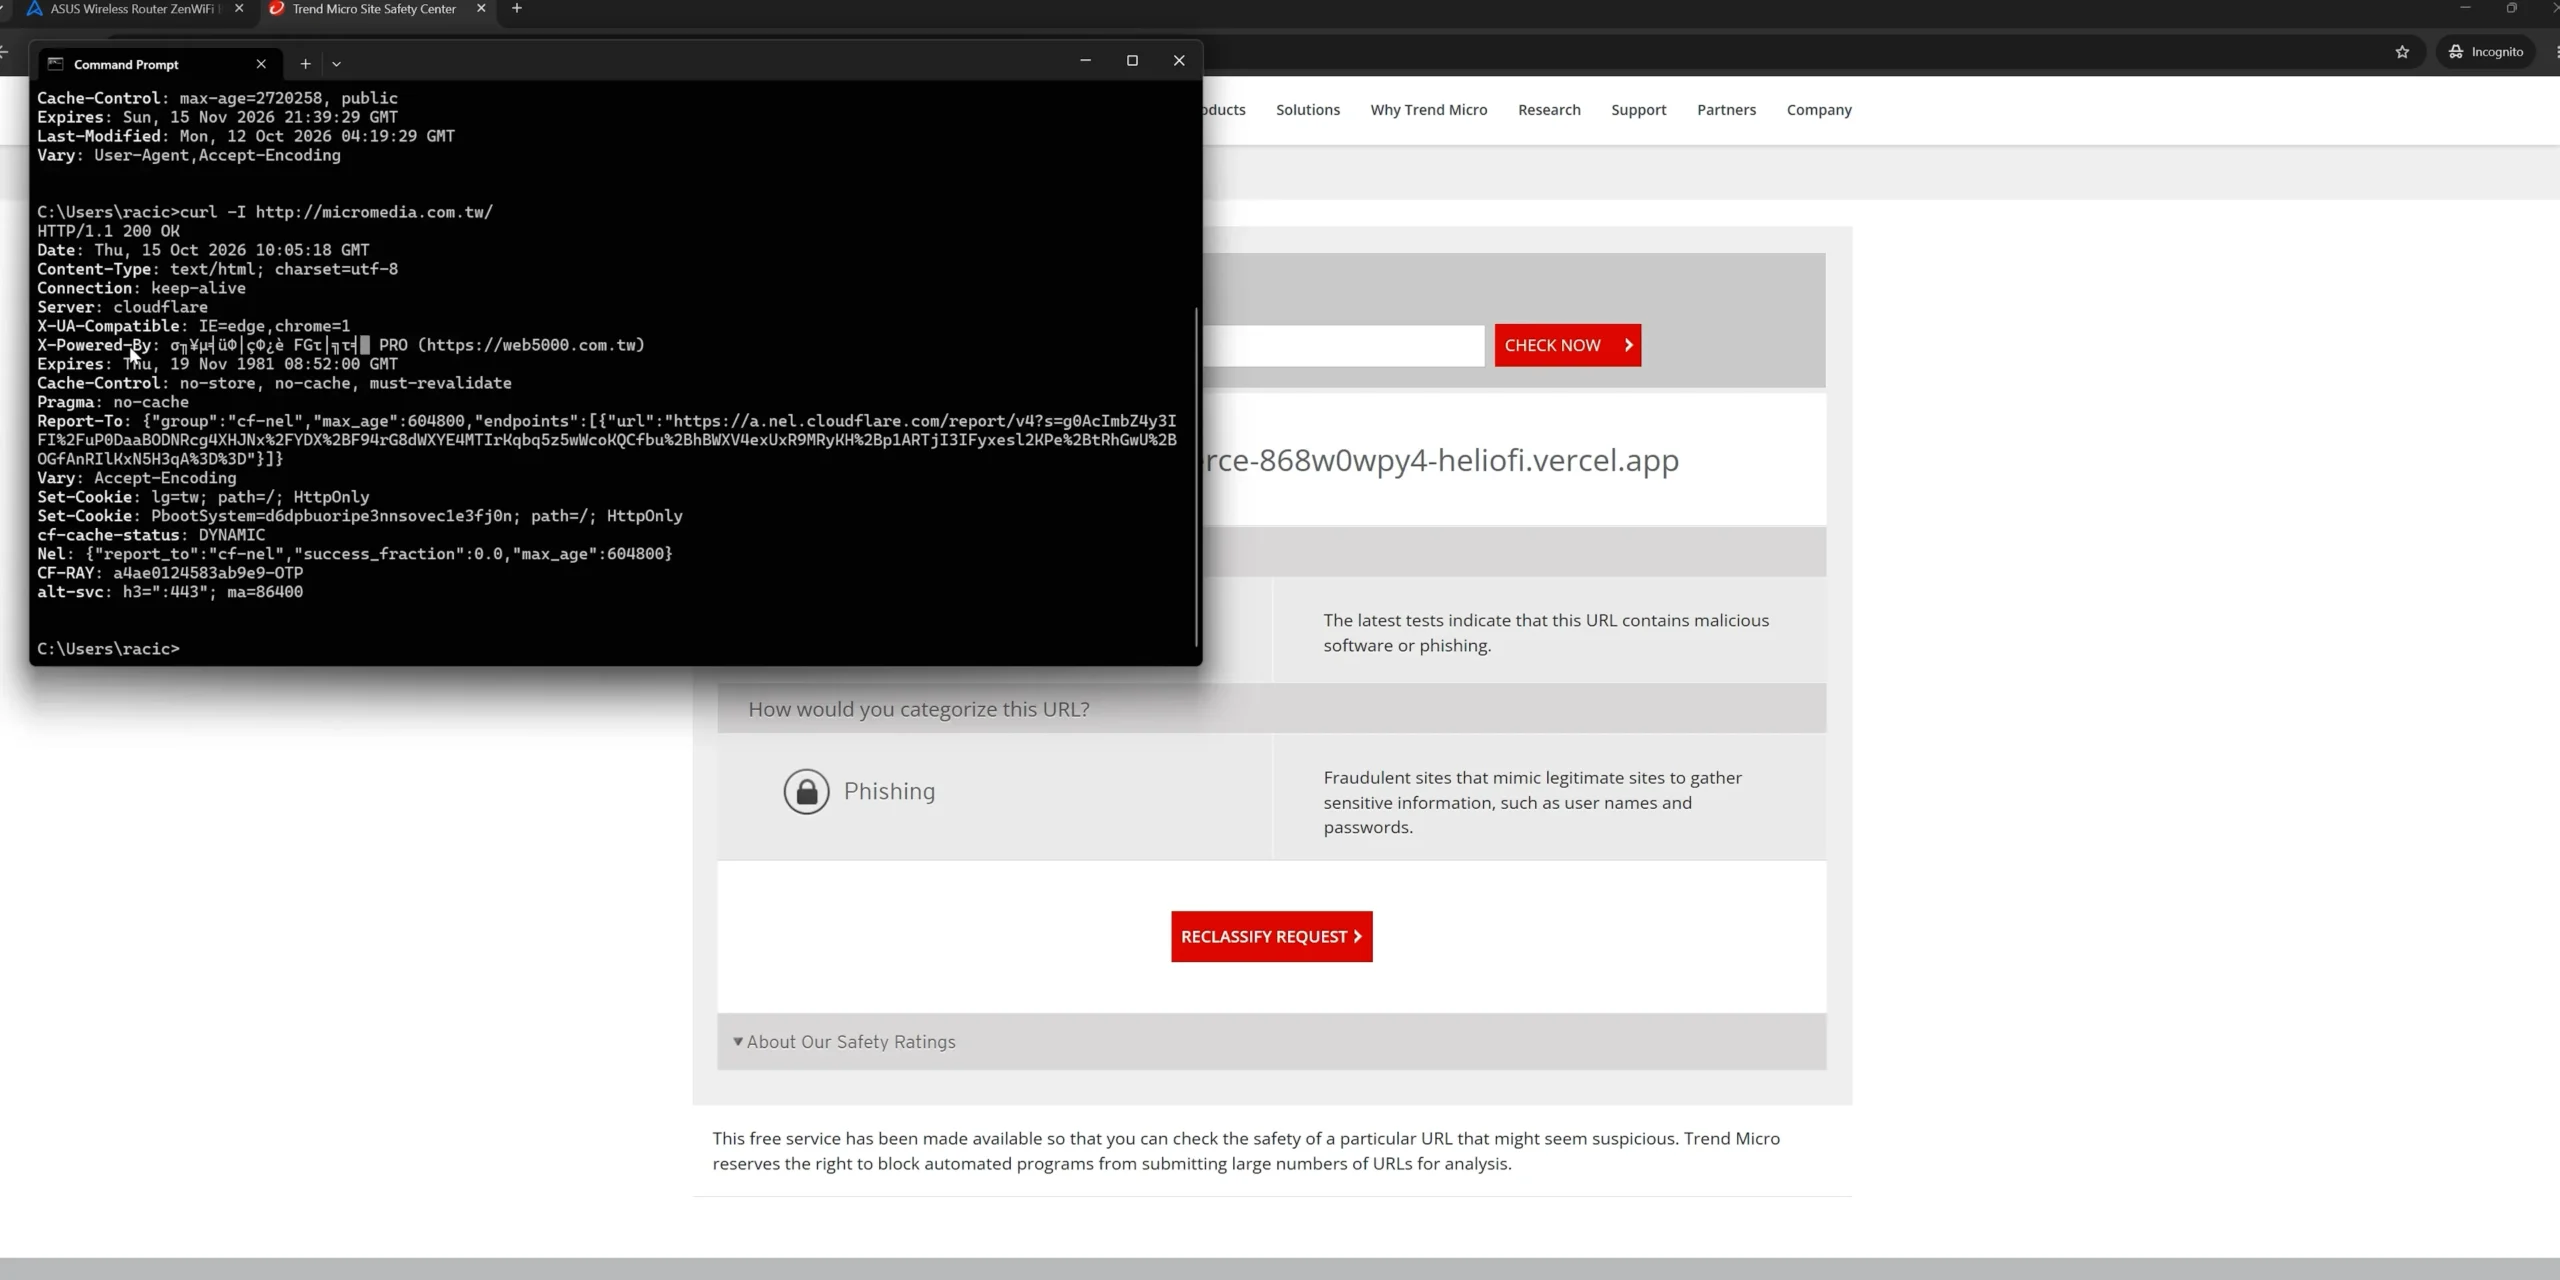Click the Incognito profile indicator
This screenshot has height=1280, width=2560.
2485,52
